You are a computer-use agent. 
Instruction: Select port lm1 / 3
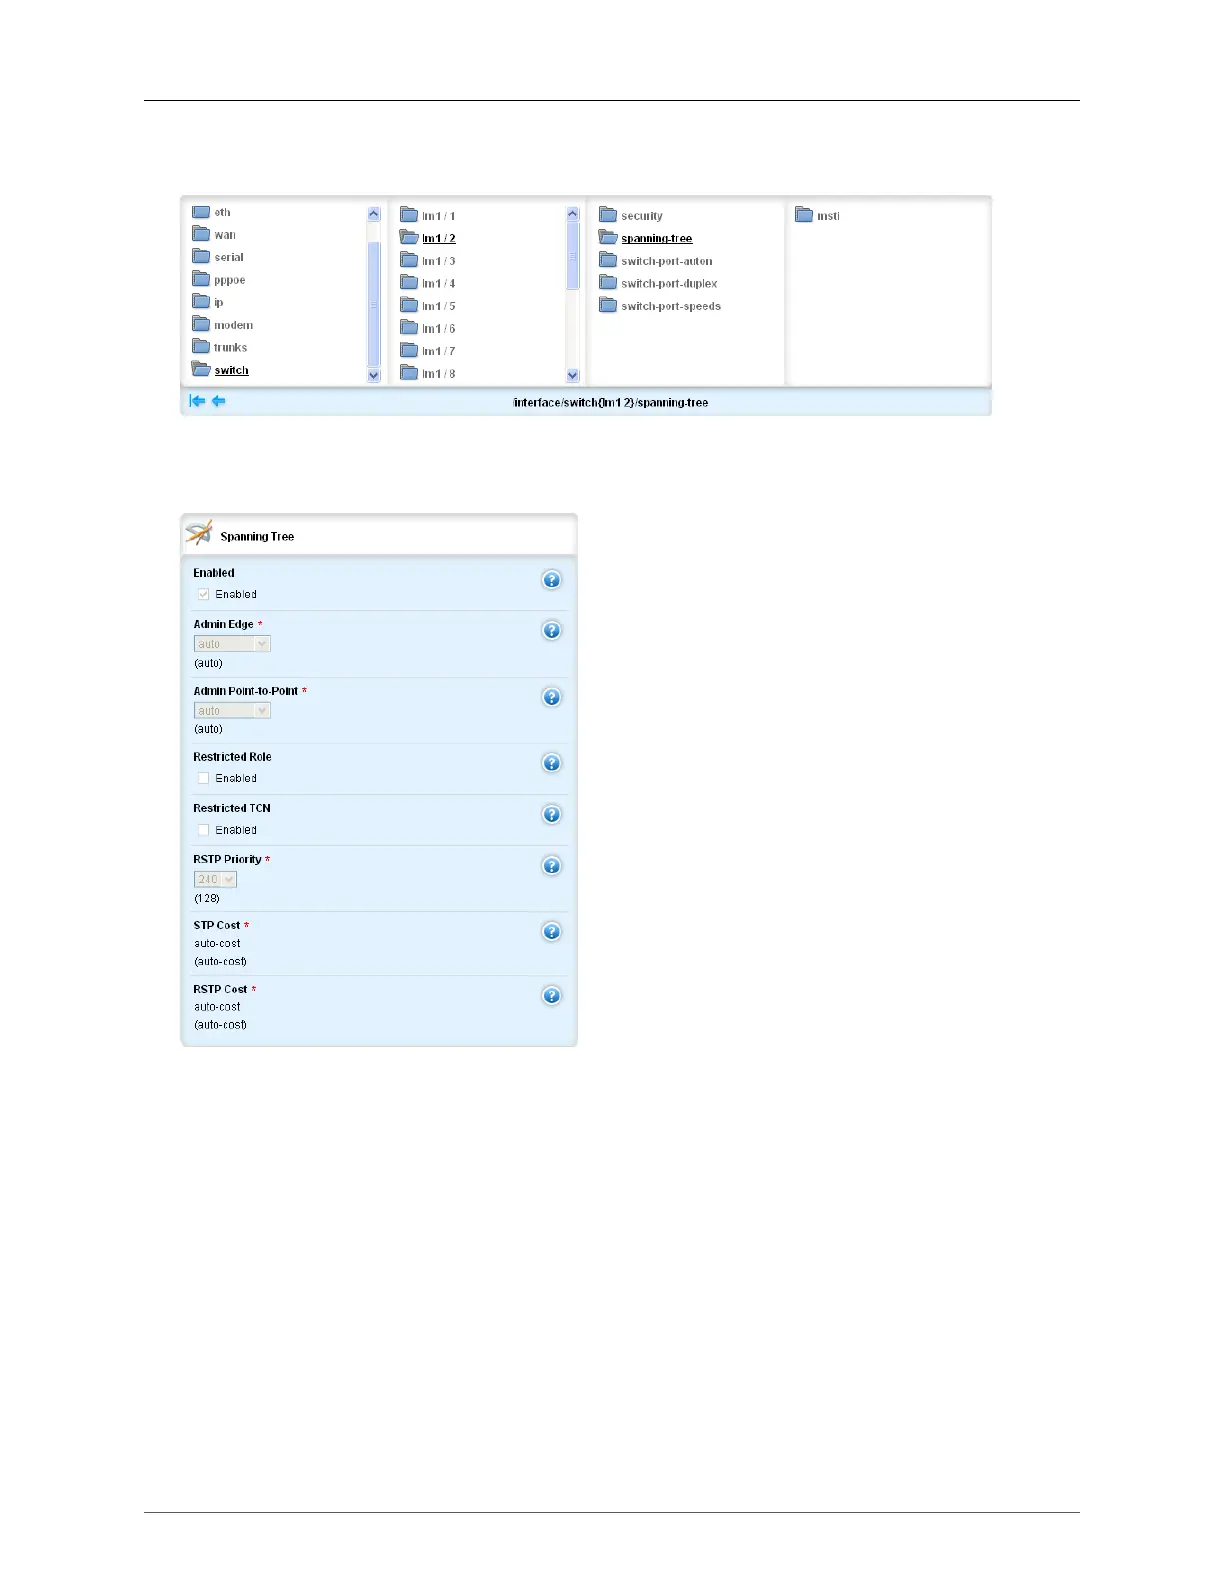click(x=428, y=261)
